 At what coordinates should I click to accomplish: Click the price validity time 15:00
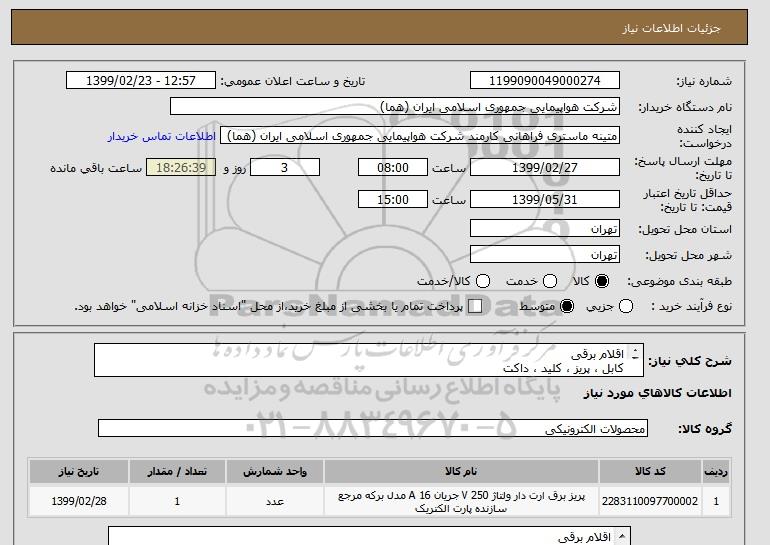pos(393,199)
